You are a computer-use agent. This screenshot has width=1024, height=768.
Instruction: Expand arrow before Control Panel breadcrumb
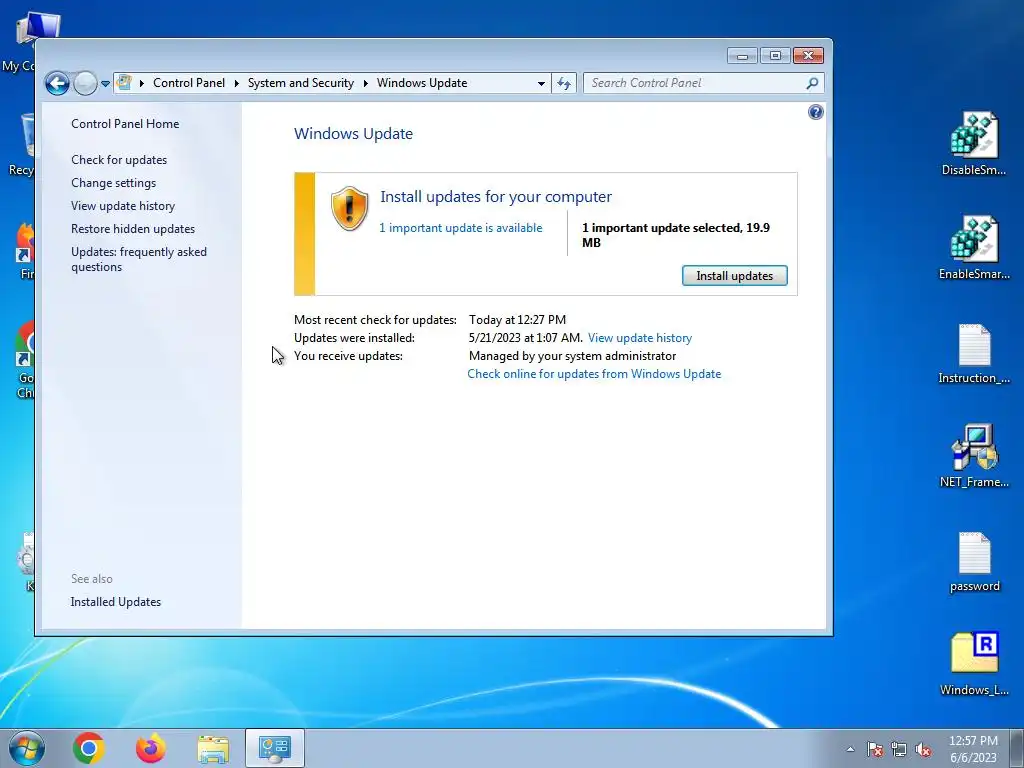tap(142, 84)
